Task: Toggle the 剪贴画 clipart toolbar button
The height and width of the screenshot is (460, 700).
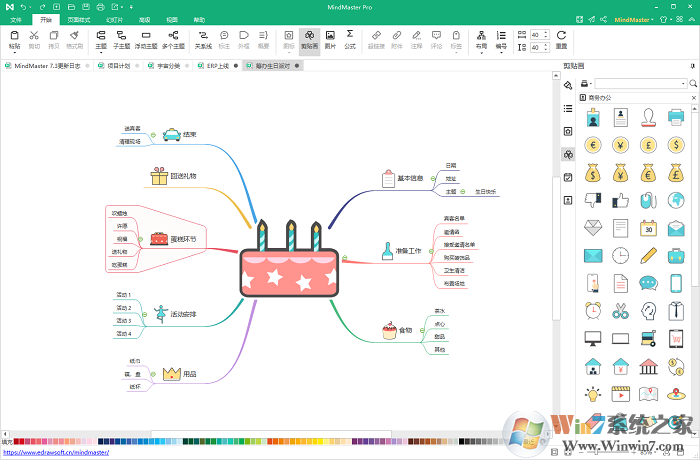Action: 309,39
